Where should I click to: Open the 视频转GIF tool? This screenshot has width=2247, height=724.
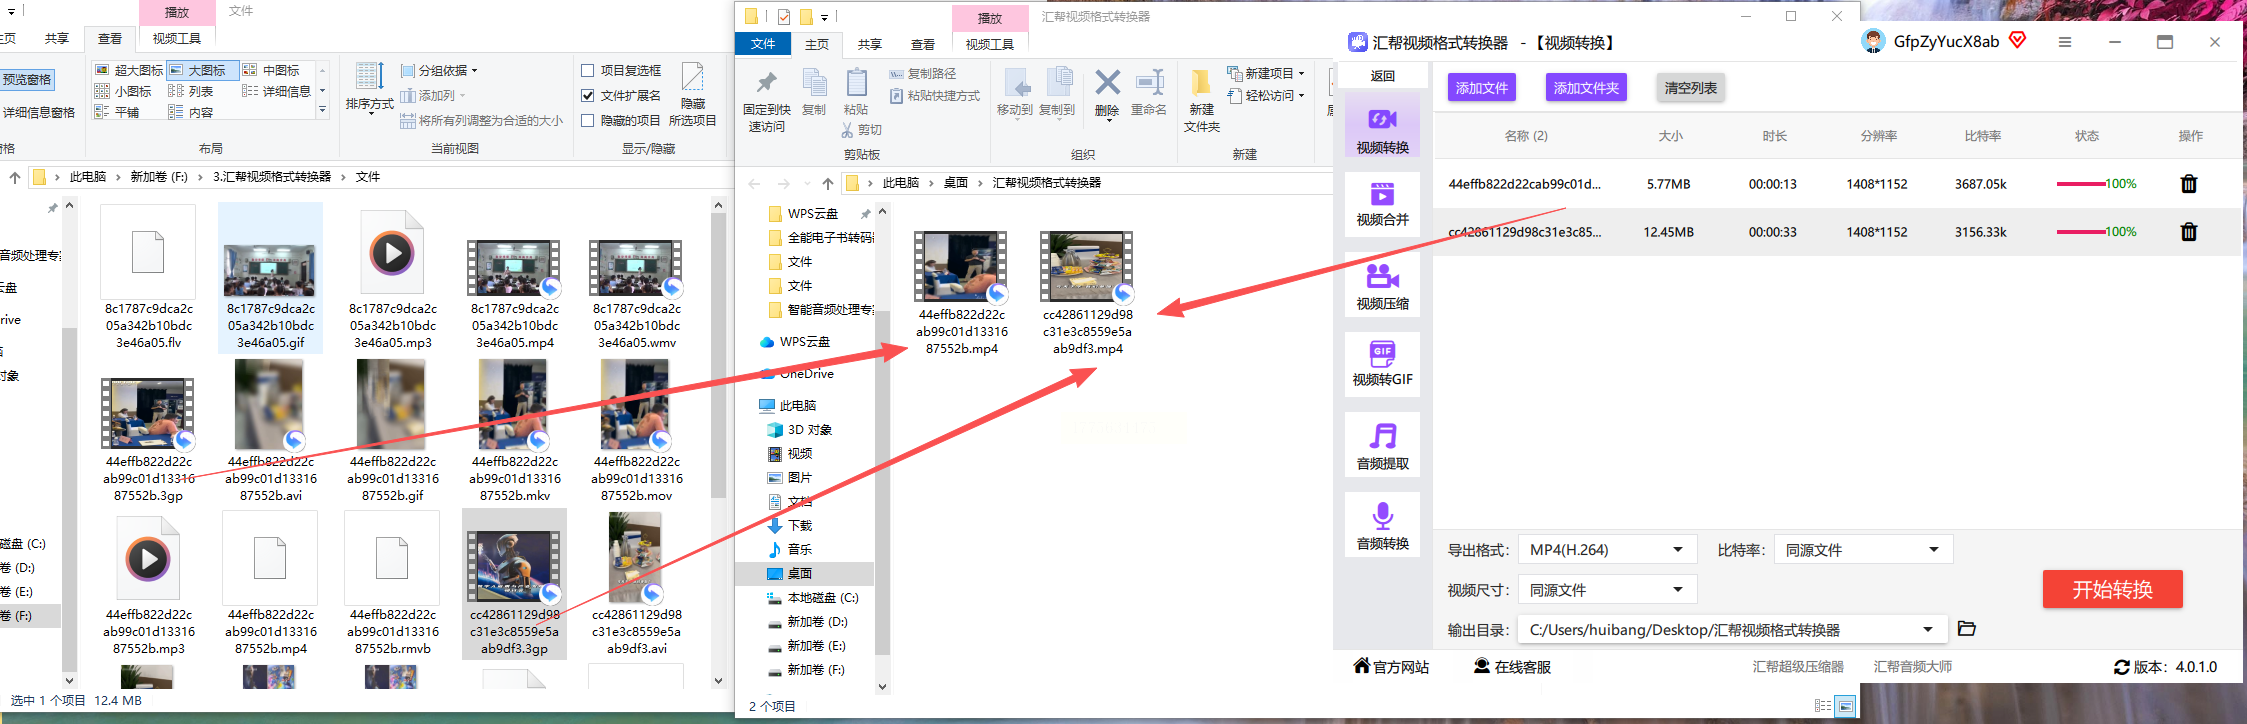(x=1382, y=364)
